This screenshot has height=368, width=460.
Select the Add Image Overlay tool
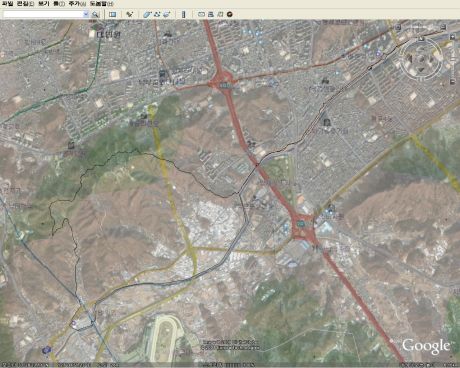(167, 14)
